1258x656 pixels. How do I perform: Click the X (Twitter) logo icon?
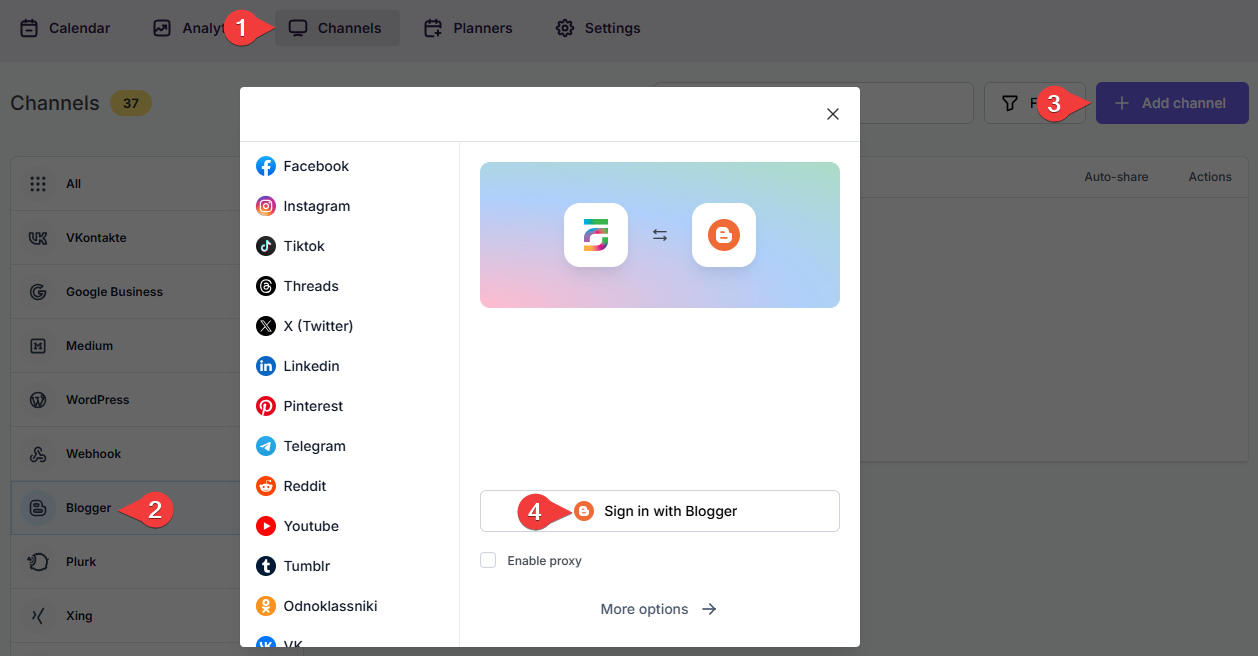pyautogui.click(x=266, y=326)
